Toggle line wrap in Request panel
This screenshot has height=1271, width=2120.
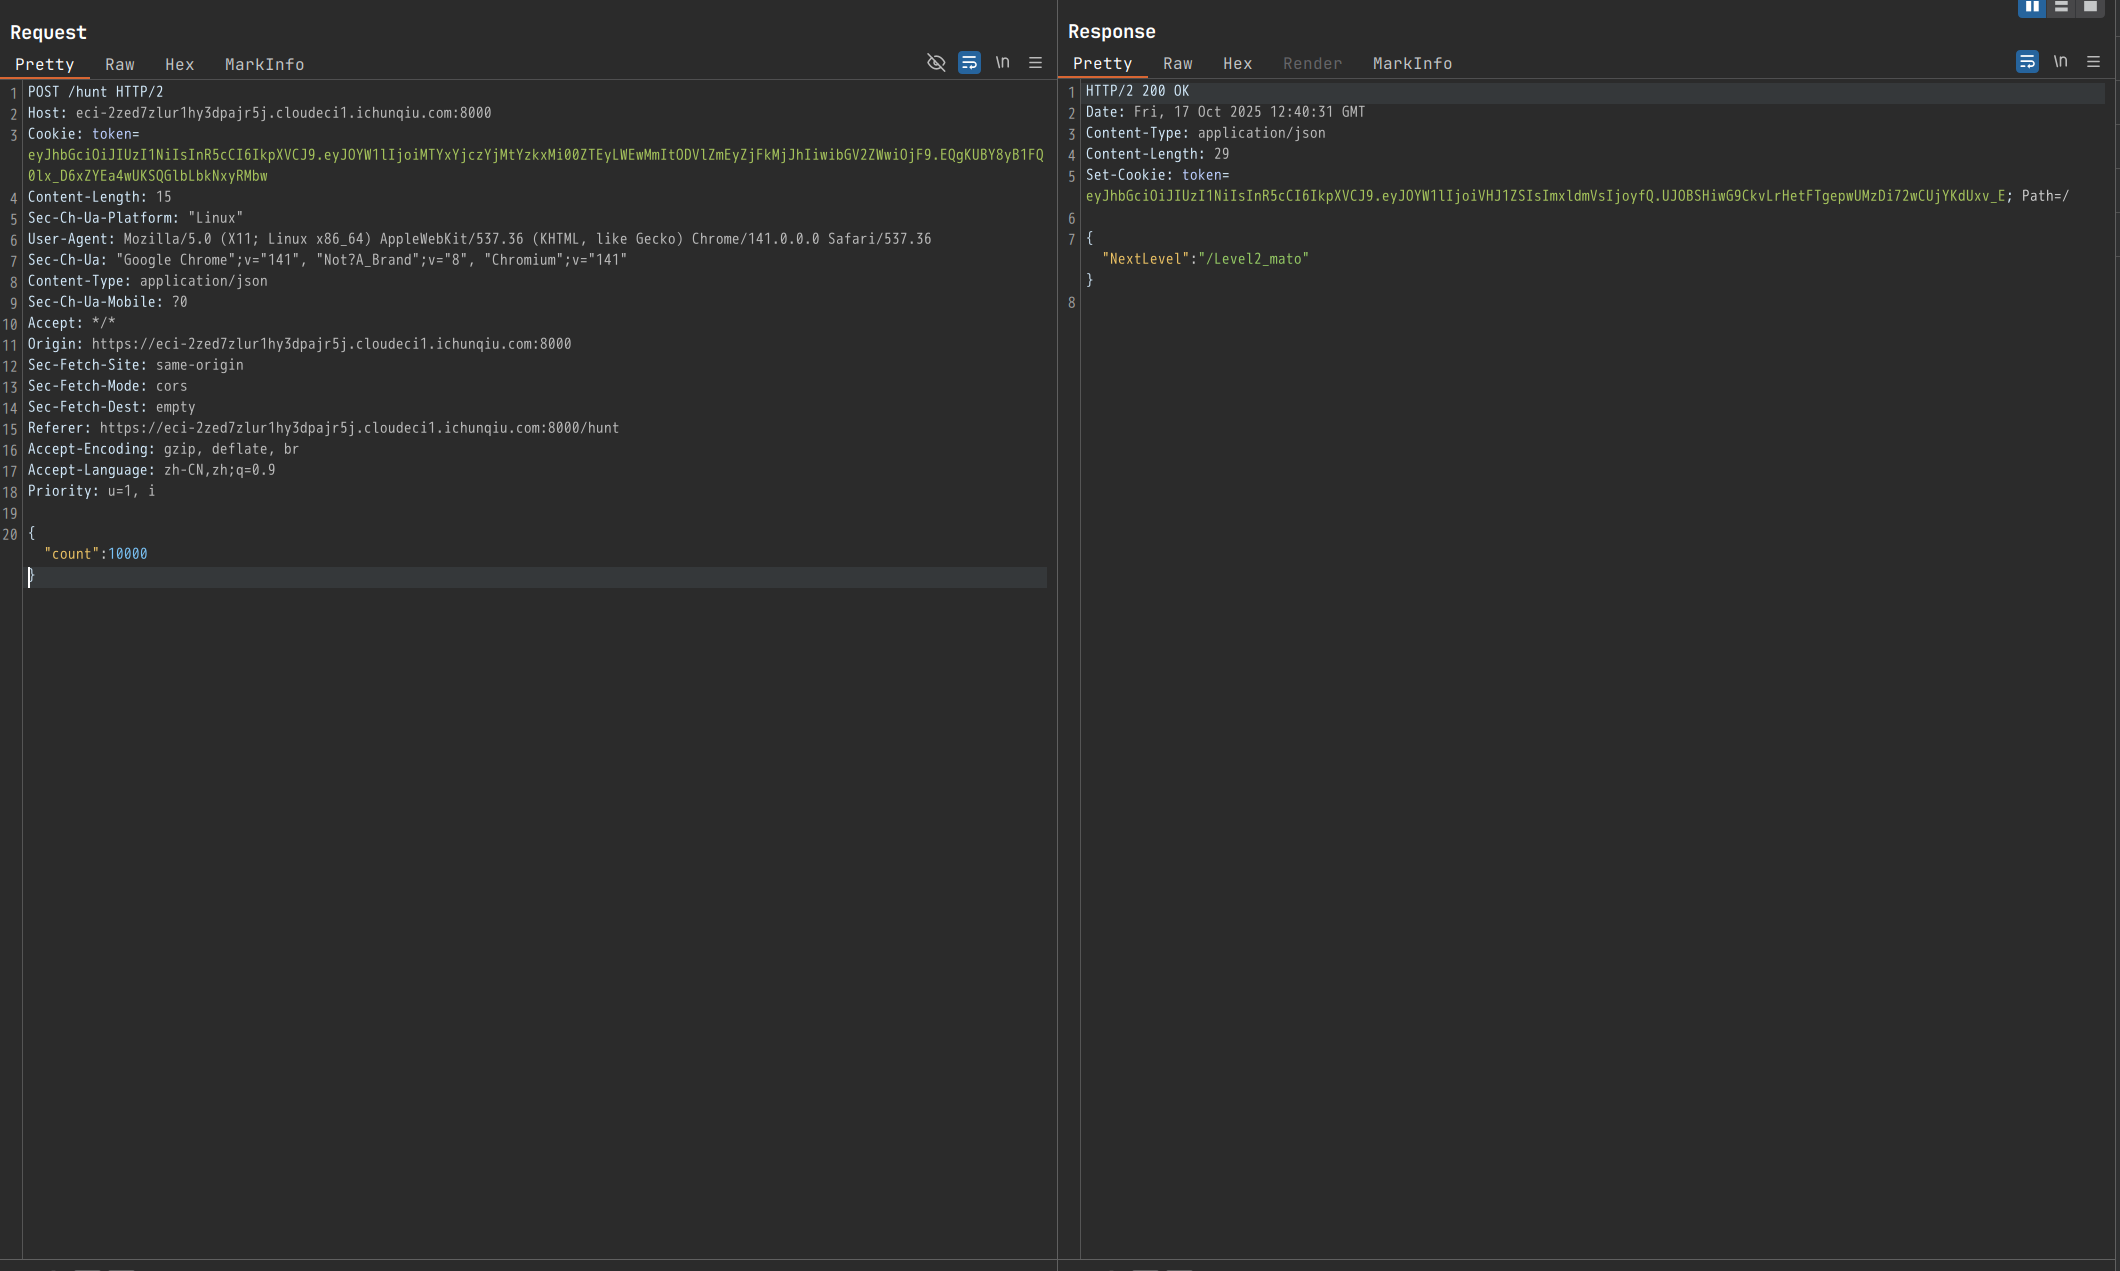point(969,63)
